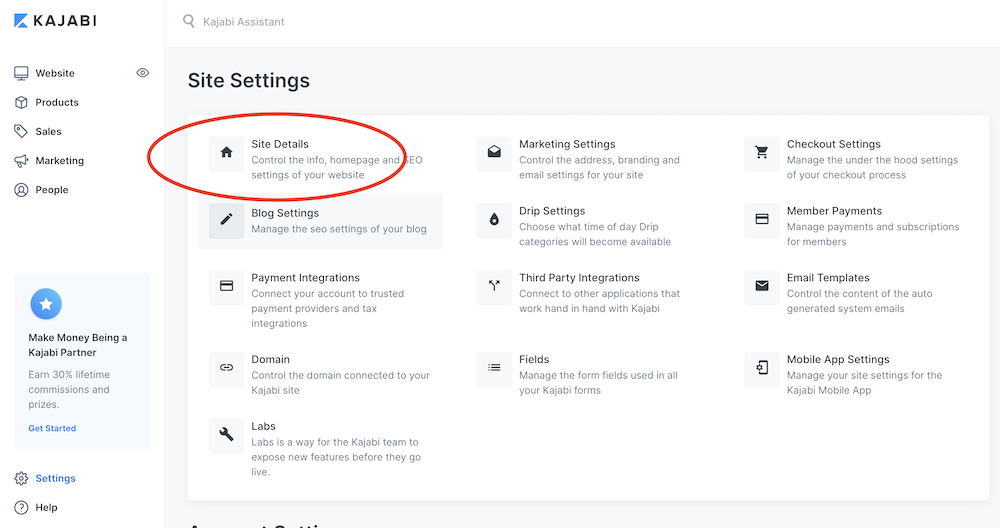This screenshot has width=1000, height=528.
Task: Click the Domain chain link icon
Action: [x=226, y=368]
